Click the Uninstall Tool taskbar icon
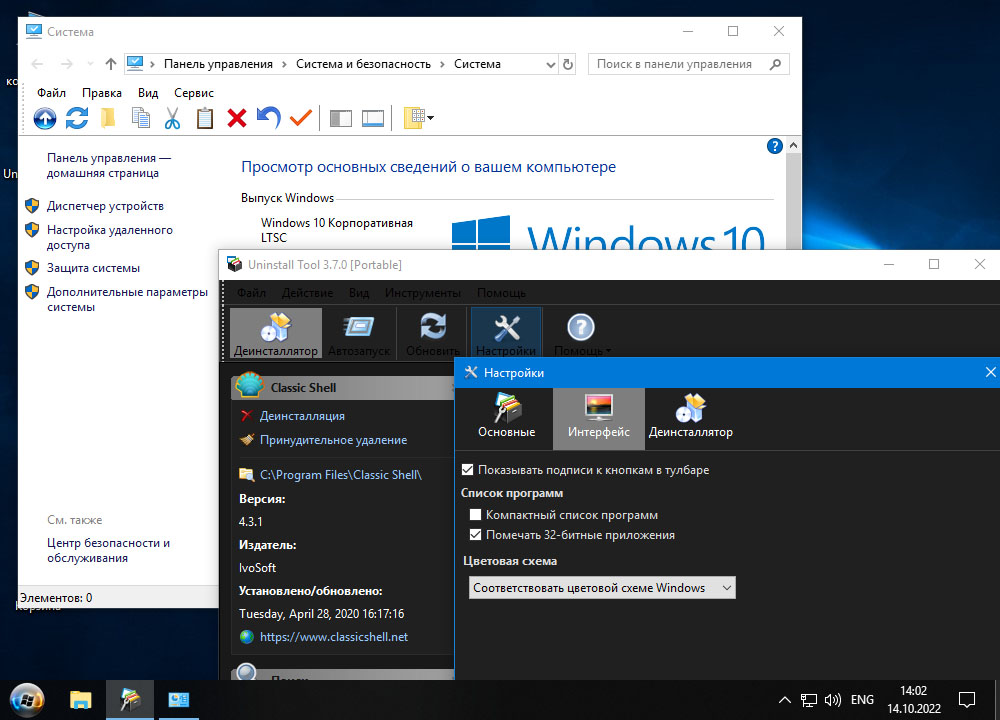This screenshot has height=720, width=1000. click(x=130, y=700)
